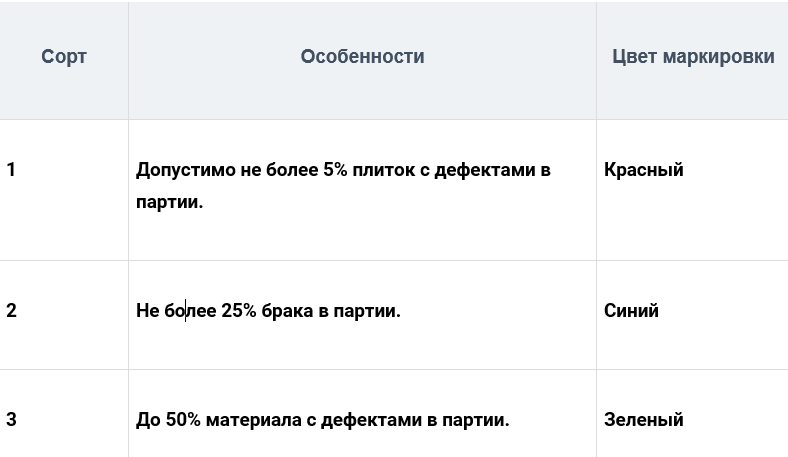Click the "Красный" marking color cell

pos(644,170)
